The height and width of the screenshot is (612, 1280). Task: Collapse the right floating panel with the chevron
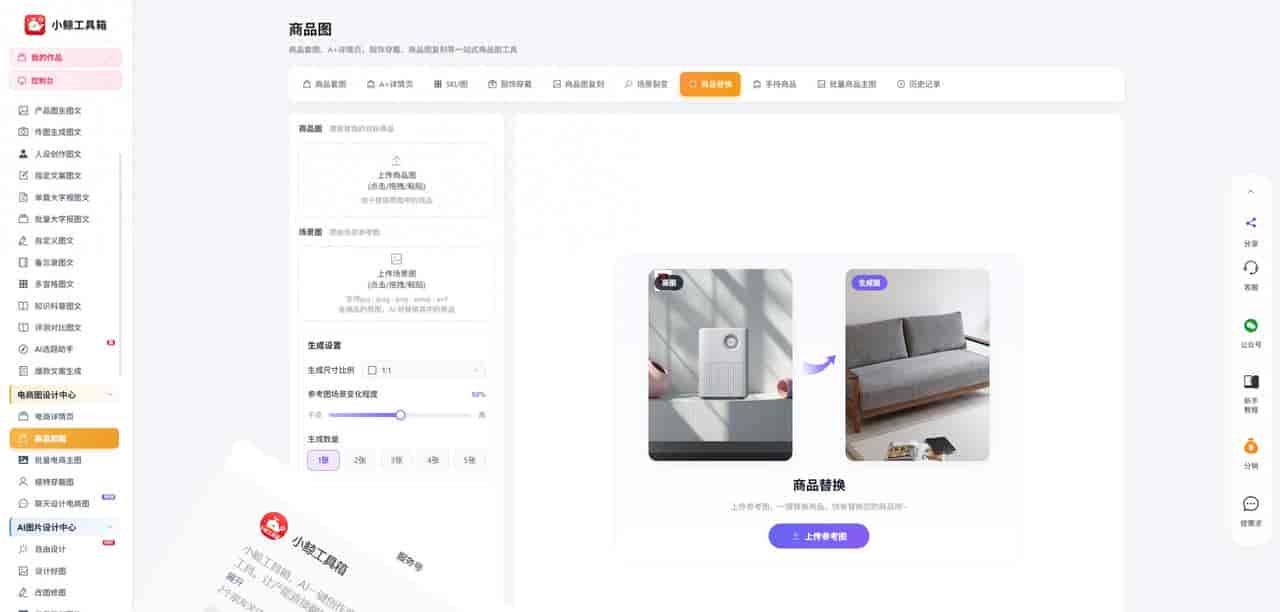[1250, 192]
